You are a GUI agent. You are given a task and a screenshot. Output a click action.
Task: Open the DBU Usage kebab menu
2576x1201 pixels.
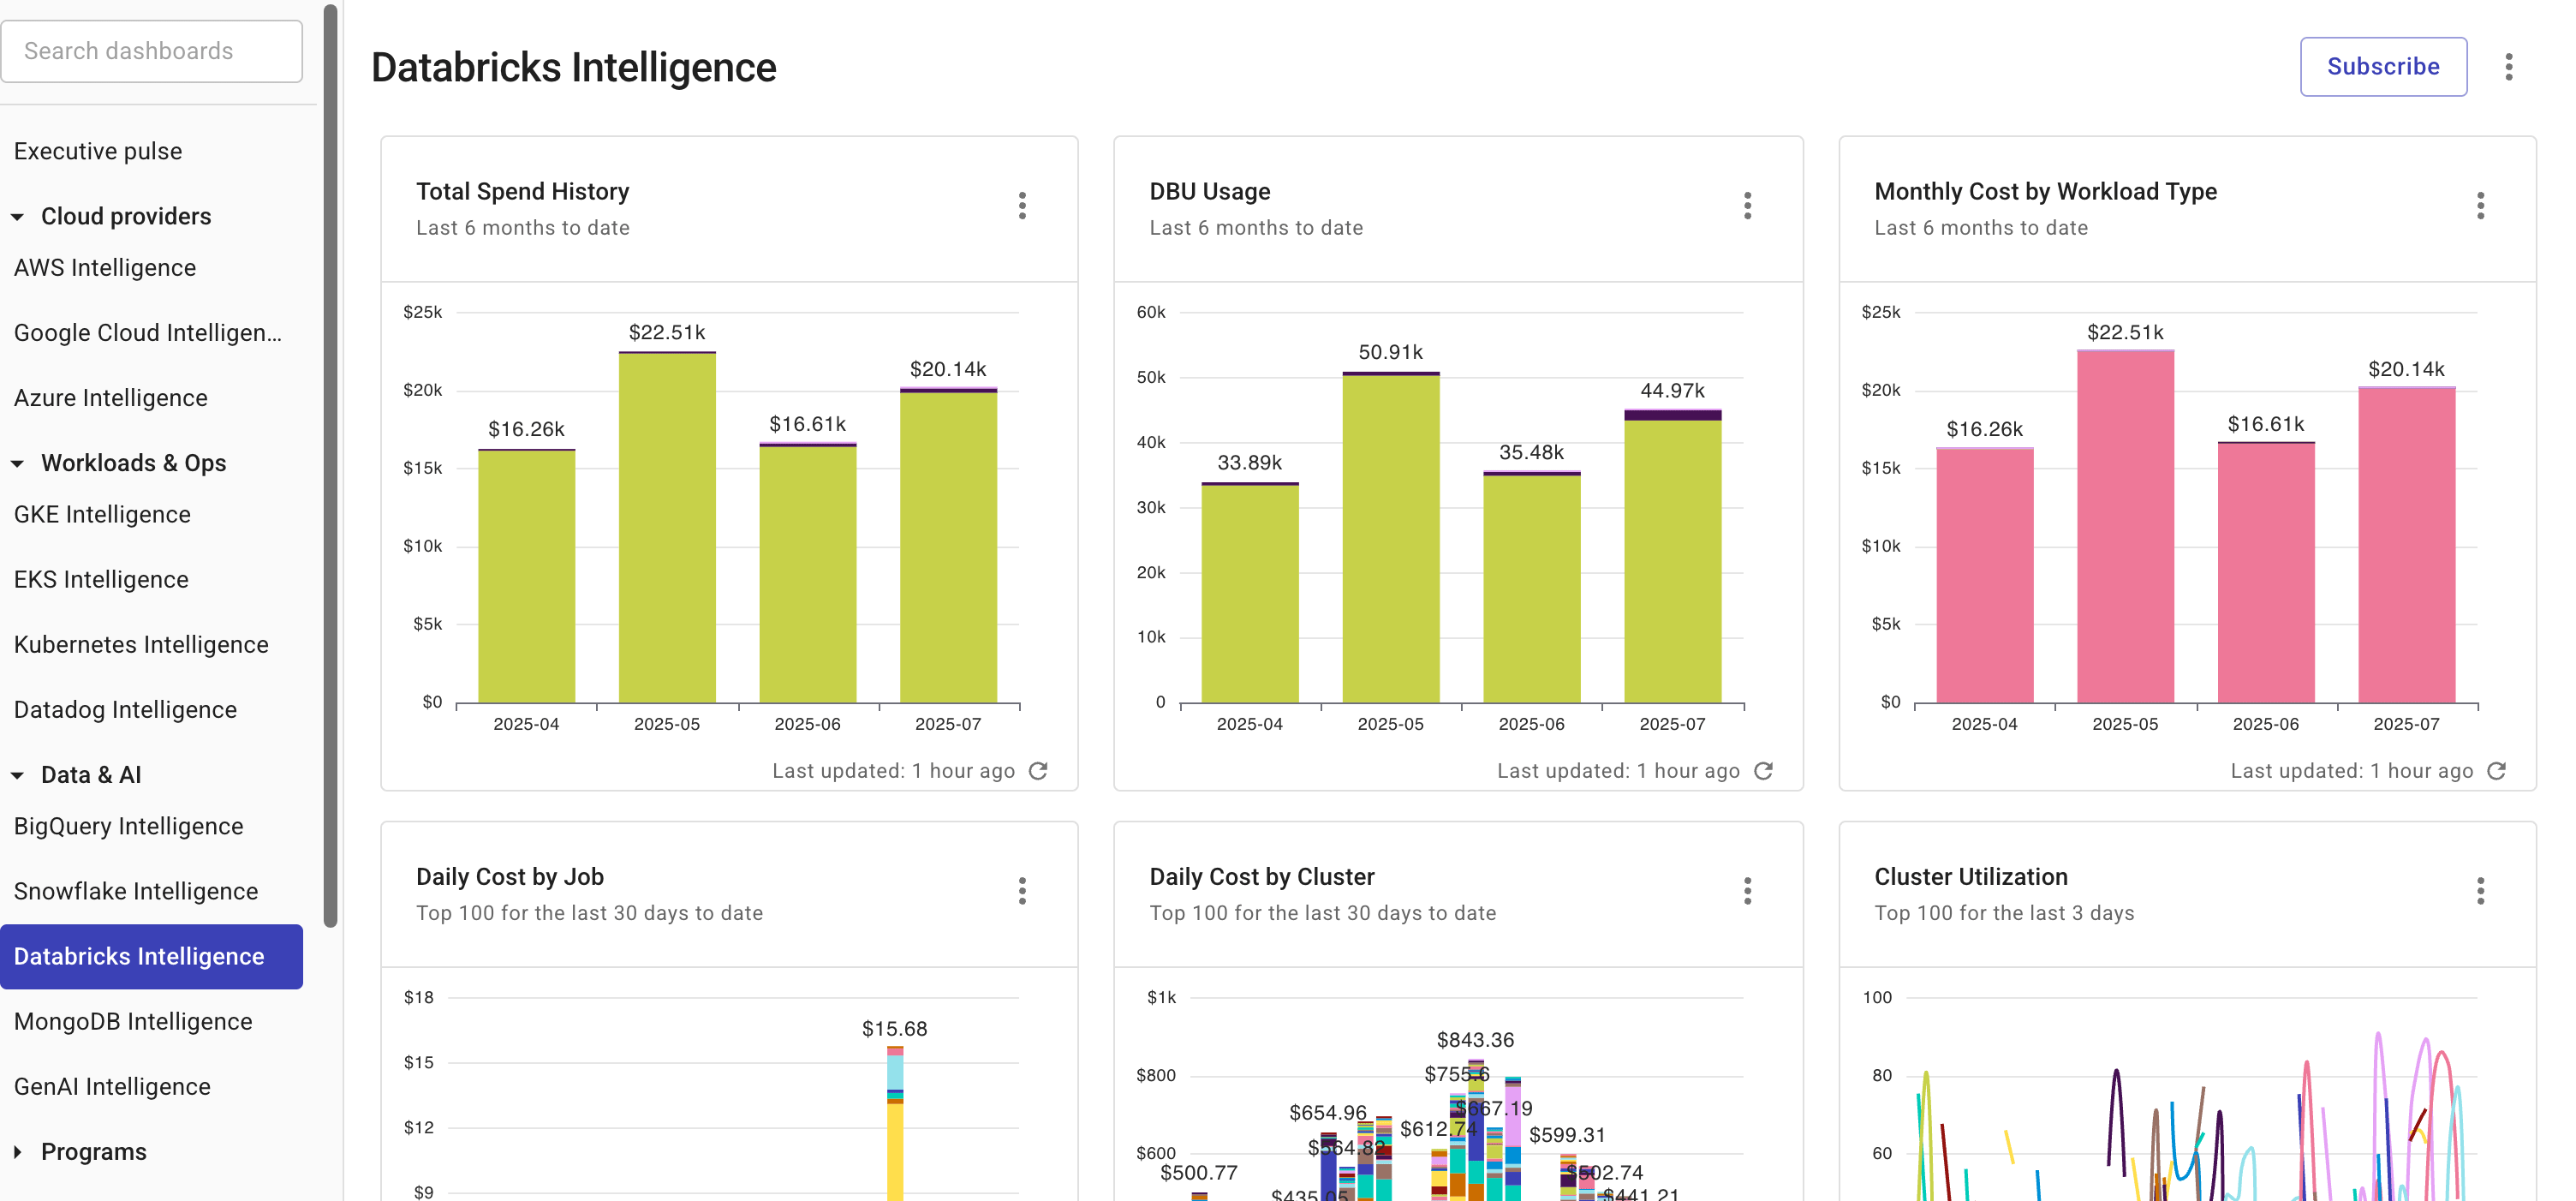(x=1747, y=205)
